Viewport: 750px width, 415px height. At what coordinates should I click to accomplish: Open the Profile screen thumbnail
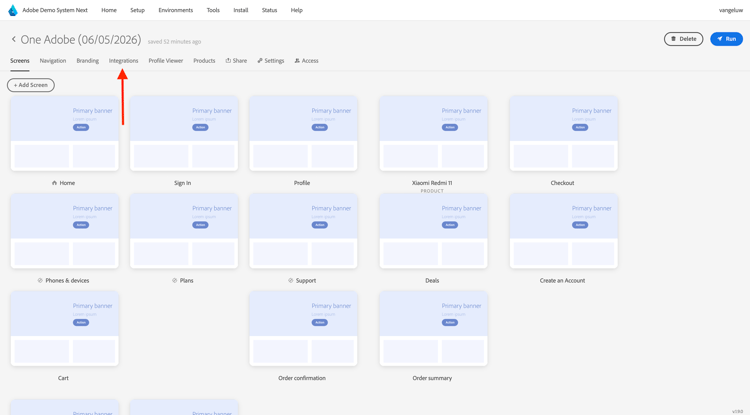[x=303, y=133]
